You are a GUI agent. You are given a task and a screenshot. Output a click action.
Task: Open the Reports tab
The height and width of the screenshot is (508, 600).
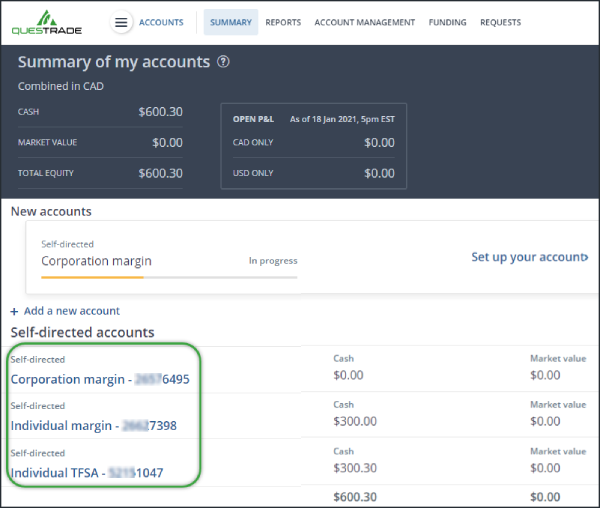(x=283, y=22)
